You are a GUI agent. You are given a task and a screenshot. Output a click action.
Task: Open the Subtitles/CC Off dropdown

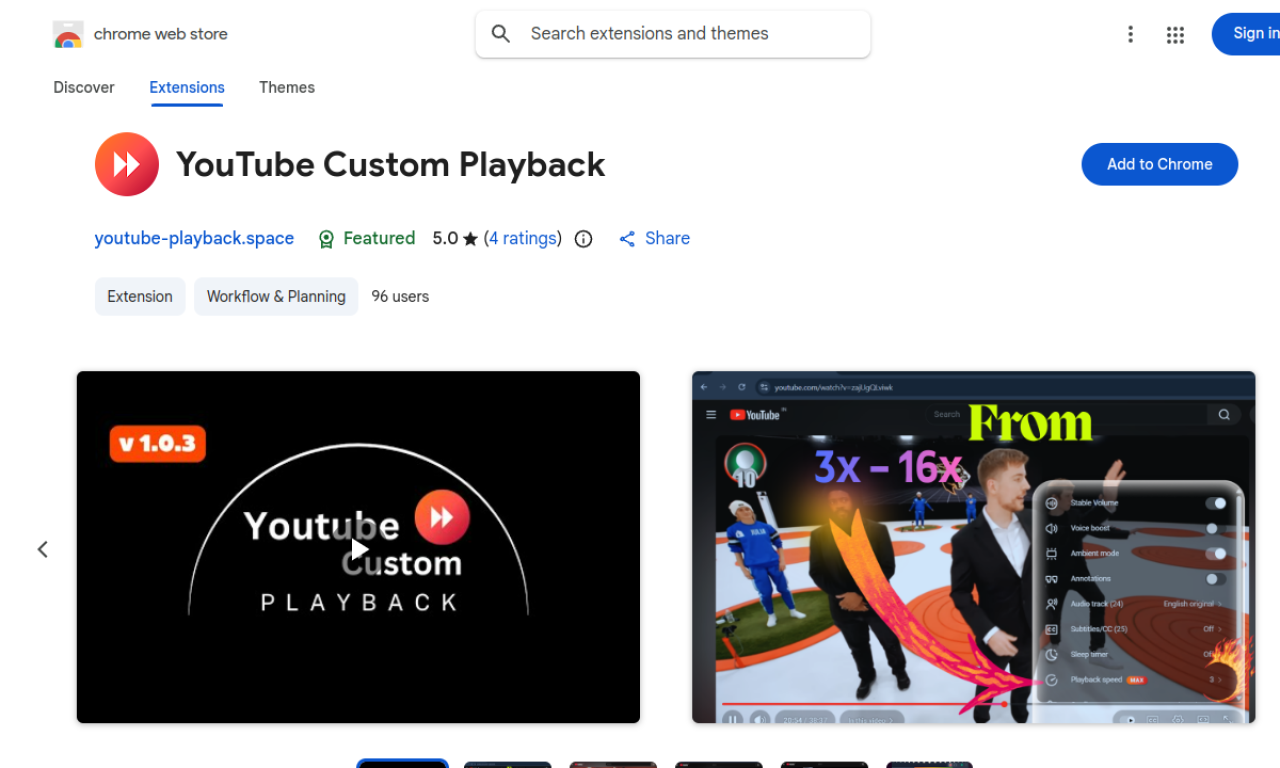[x=1214, y=629]
